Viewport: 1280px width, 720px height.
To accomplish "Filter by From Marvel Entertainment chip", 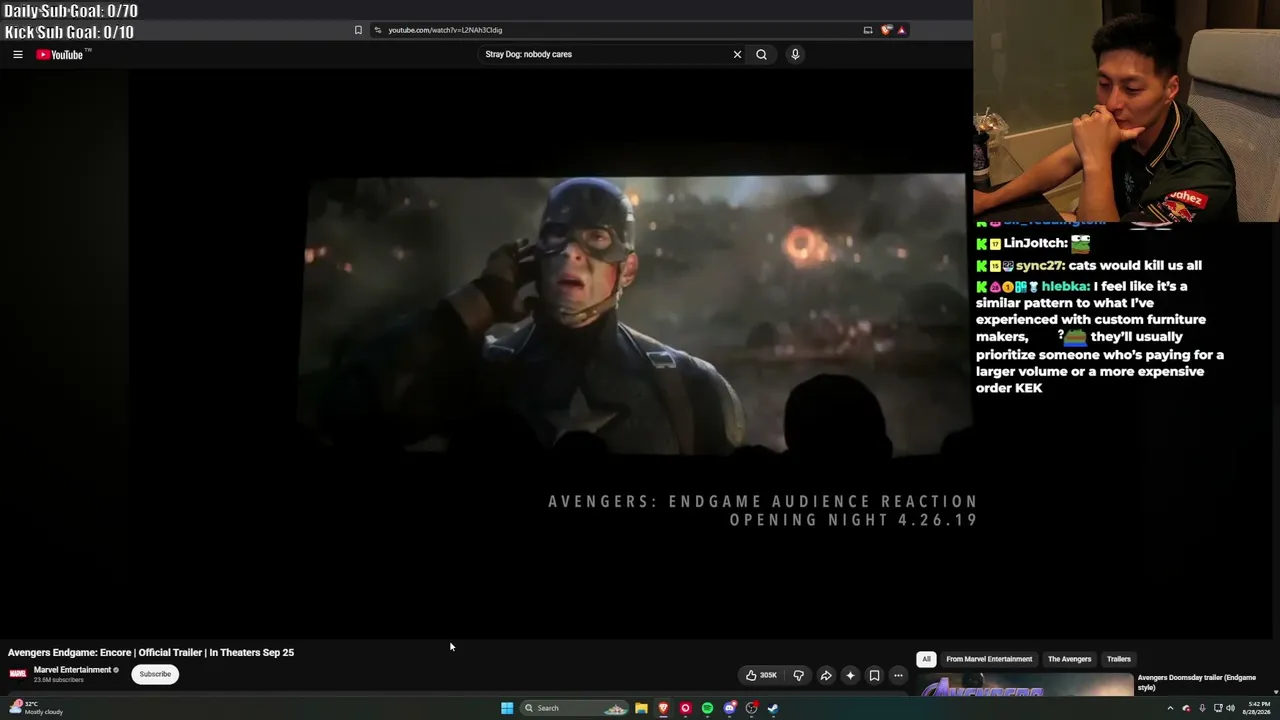I will [989, 659].
